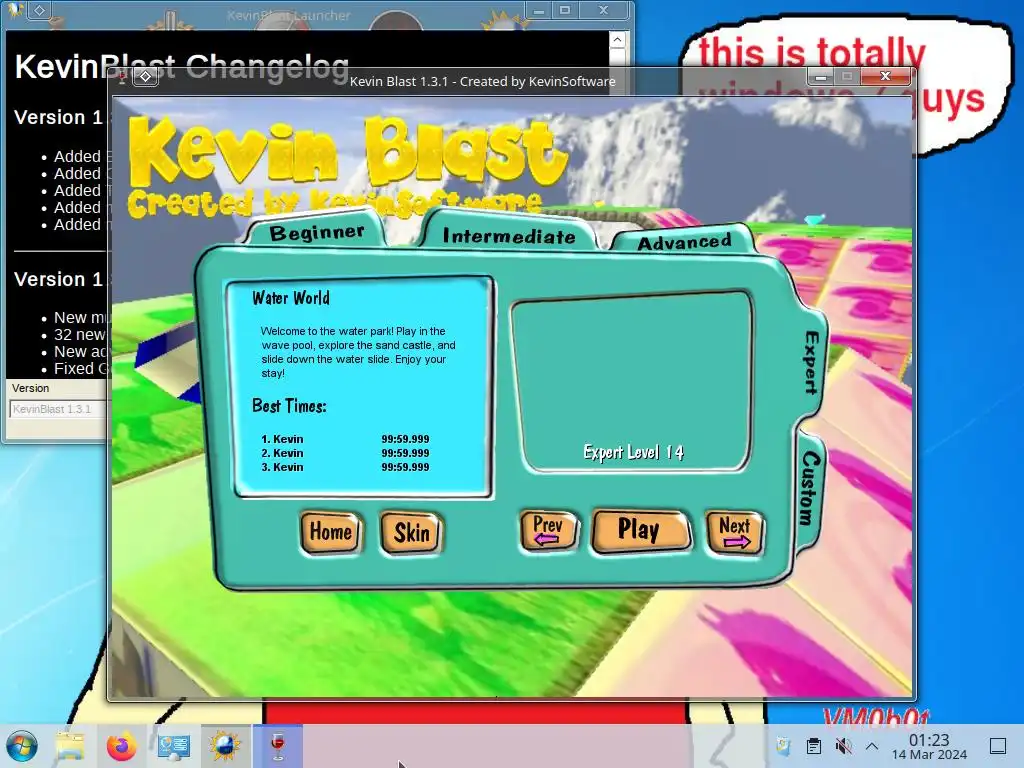Open the Expert side tab

tap(812, 363)
